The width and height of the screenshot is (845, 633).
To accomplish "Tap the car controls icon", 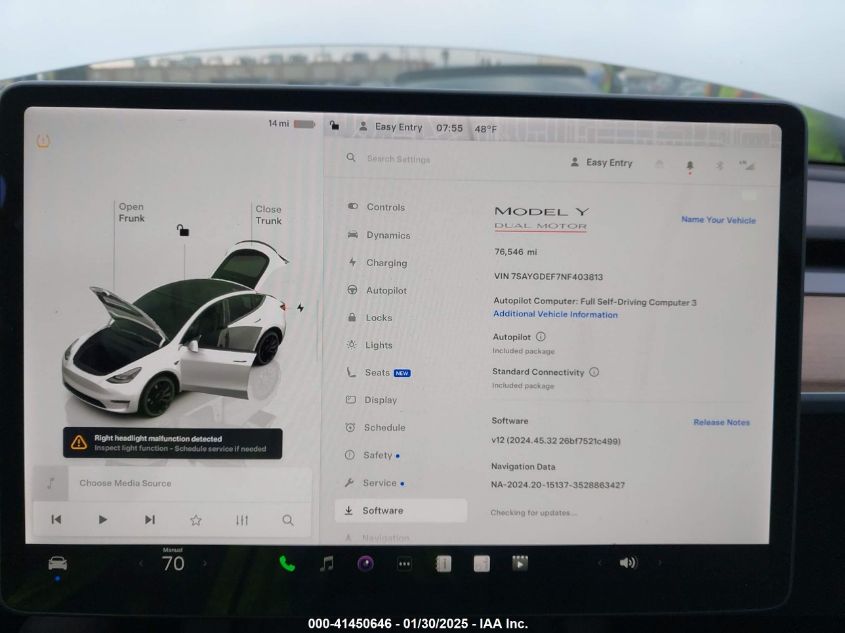I will (58, 563).
